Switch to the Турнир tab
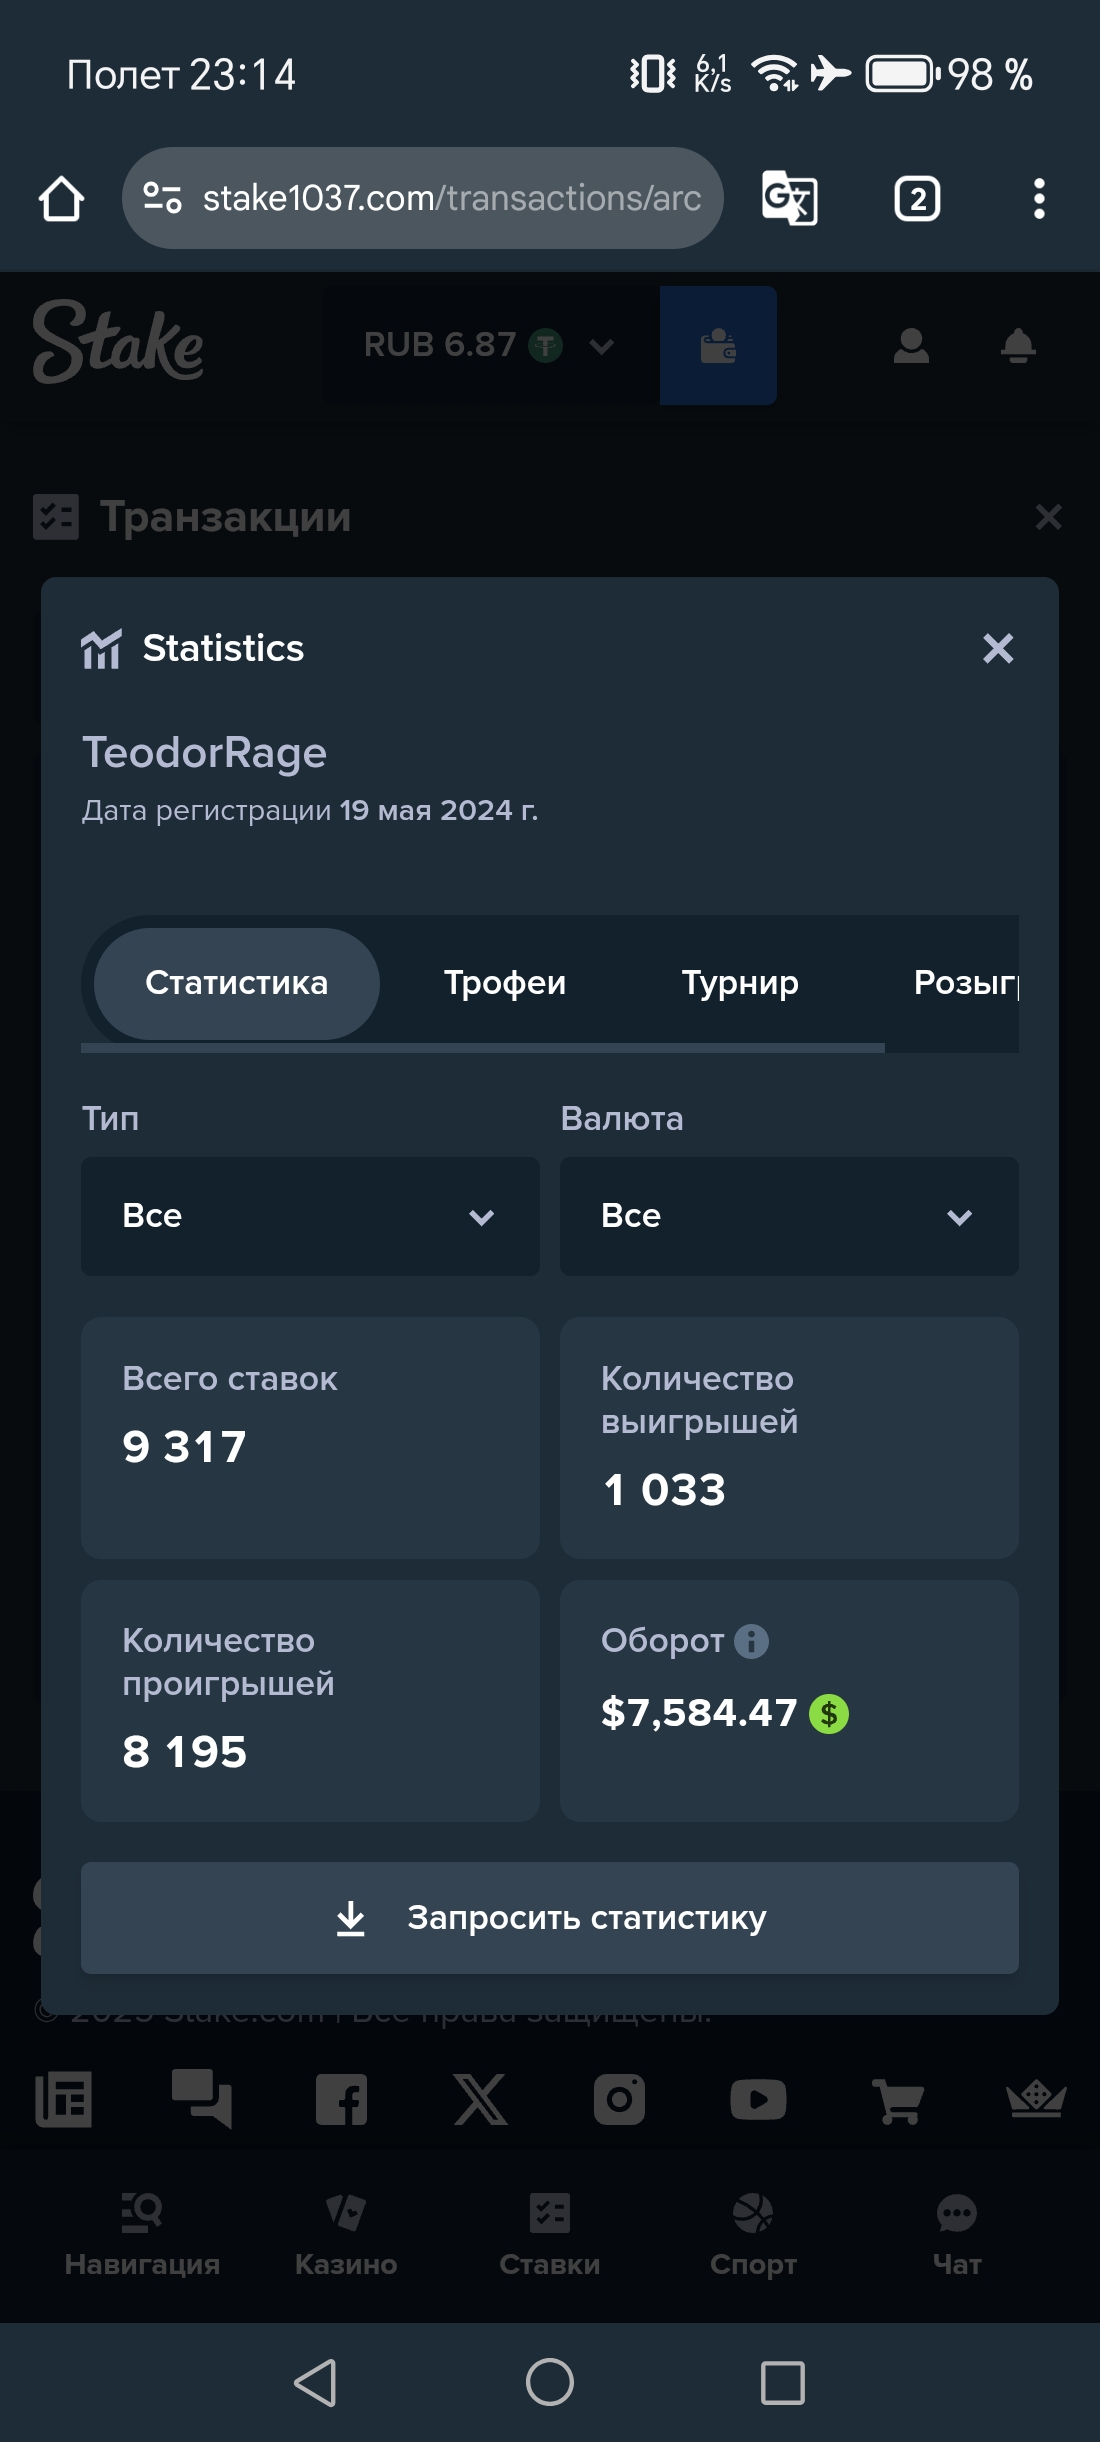The image size is (1100, 2442). click(740, 983)
